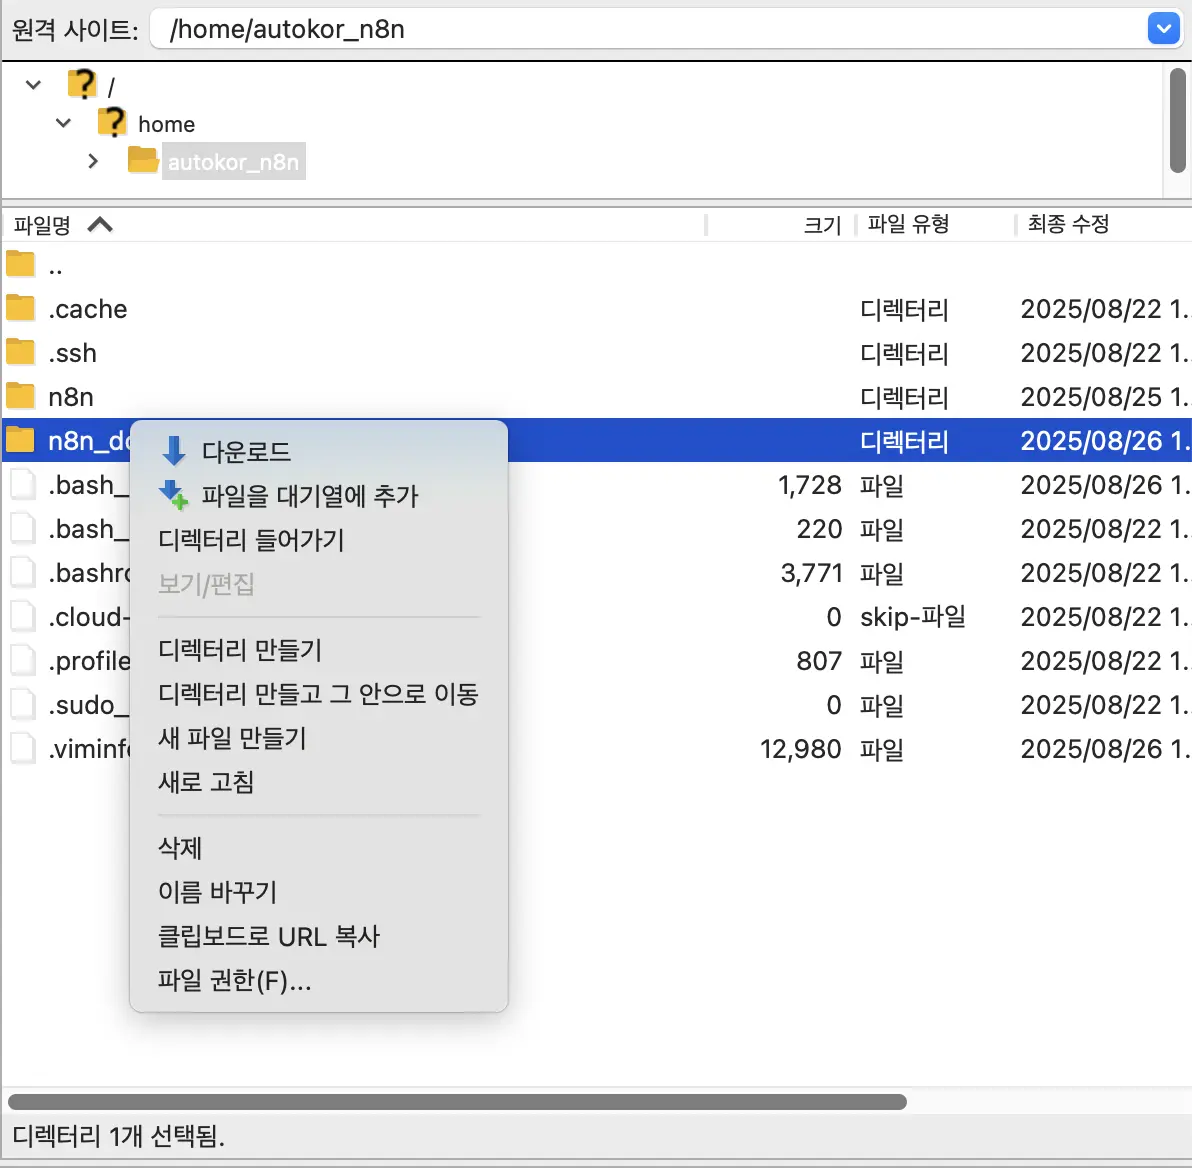Expand the autokor_n8n tree node
This screenshot has height=1174, width=1192.
coord(93,160)
